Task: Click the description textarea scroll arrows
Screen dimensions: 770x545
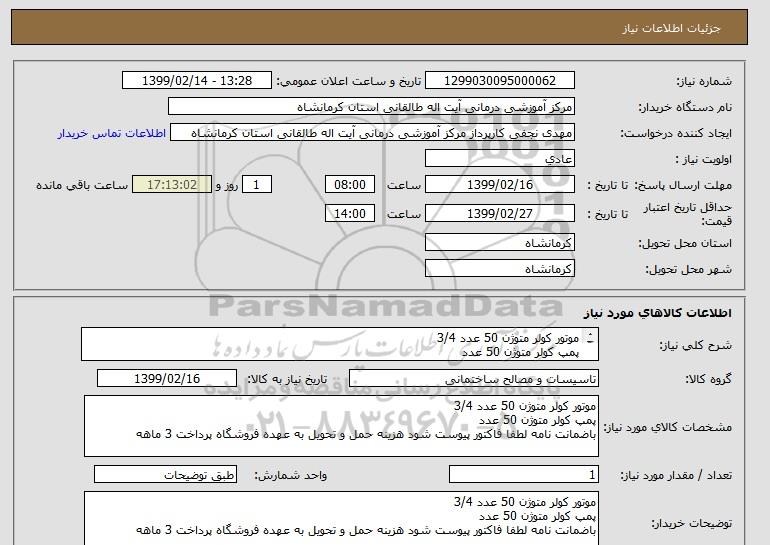Action: coord(590,338)
